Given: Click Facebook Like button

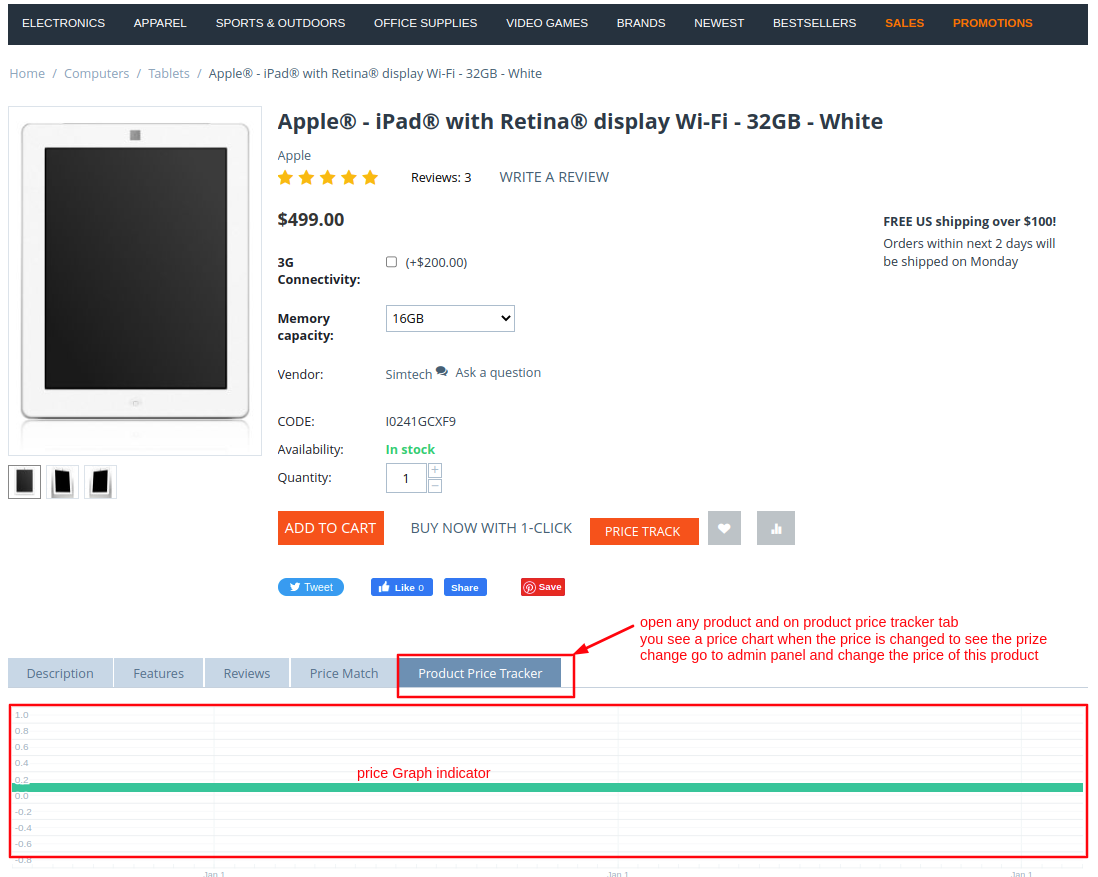Looking at the screenshot, I should [x=402, y=587].
